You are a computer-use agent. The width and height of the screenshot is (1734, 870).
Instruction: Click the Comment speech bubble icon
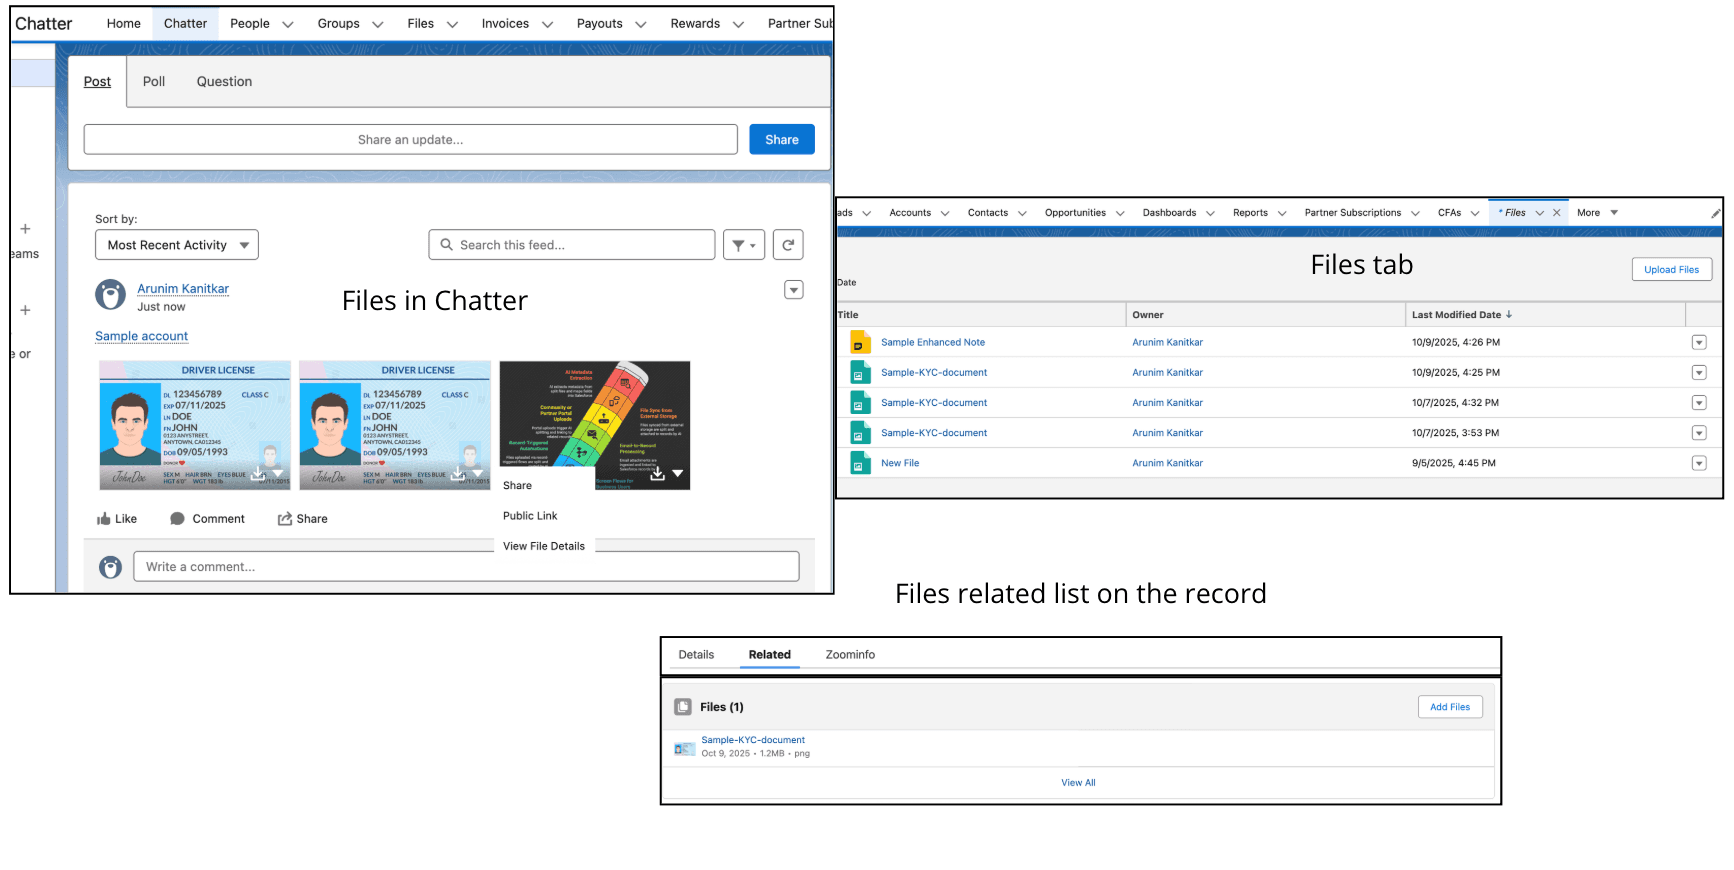pyautogui.click(x=177, y=519)
